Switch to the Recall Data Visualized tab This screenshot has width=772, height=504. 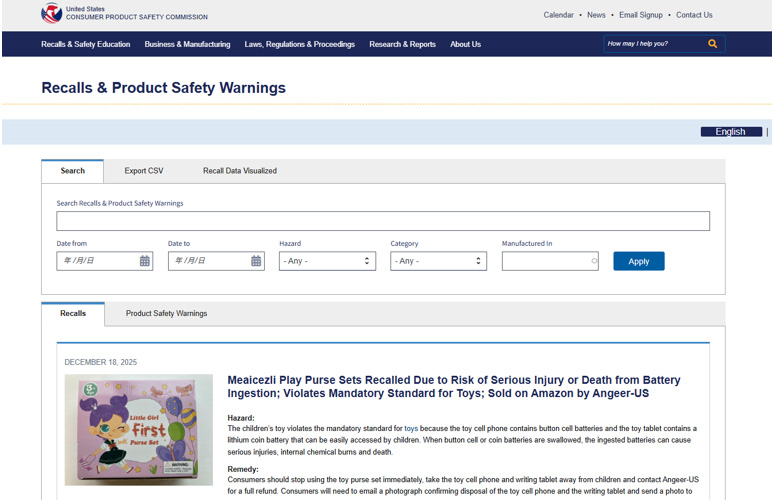pyautogui.click(x=239, y=171)
